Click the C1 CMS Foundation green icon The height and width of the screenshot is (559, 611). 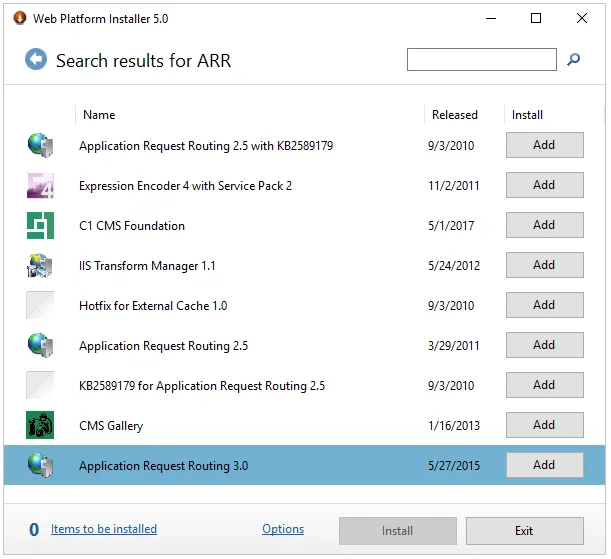tap(40, 226)
